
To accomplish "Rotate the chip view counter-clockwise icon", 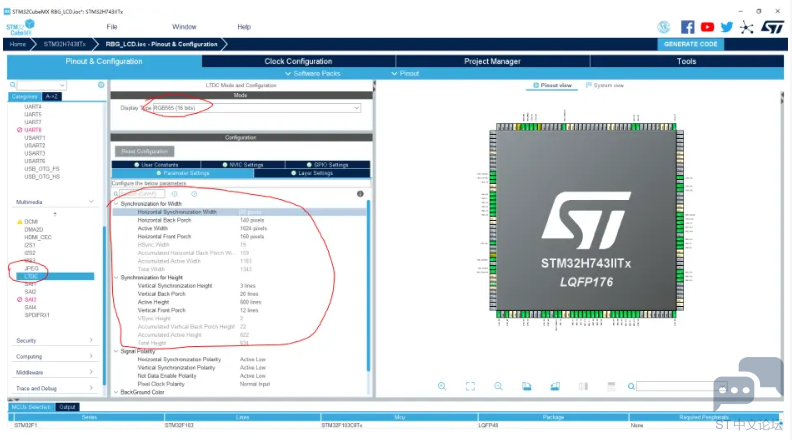I will click(555, 386).
